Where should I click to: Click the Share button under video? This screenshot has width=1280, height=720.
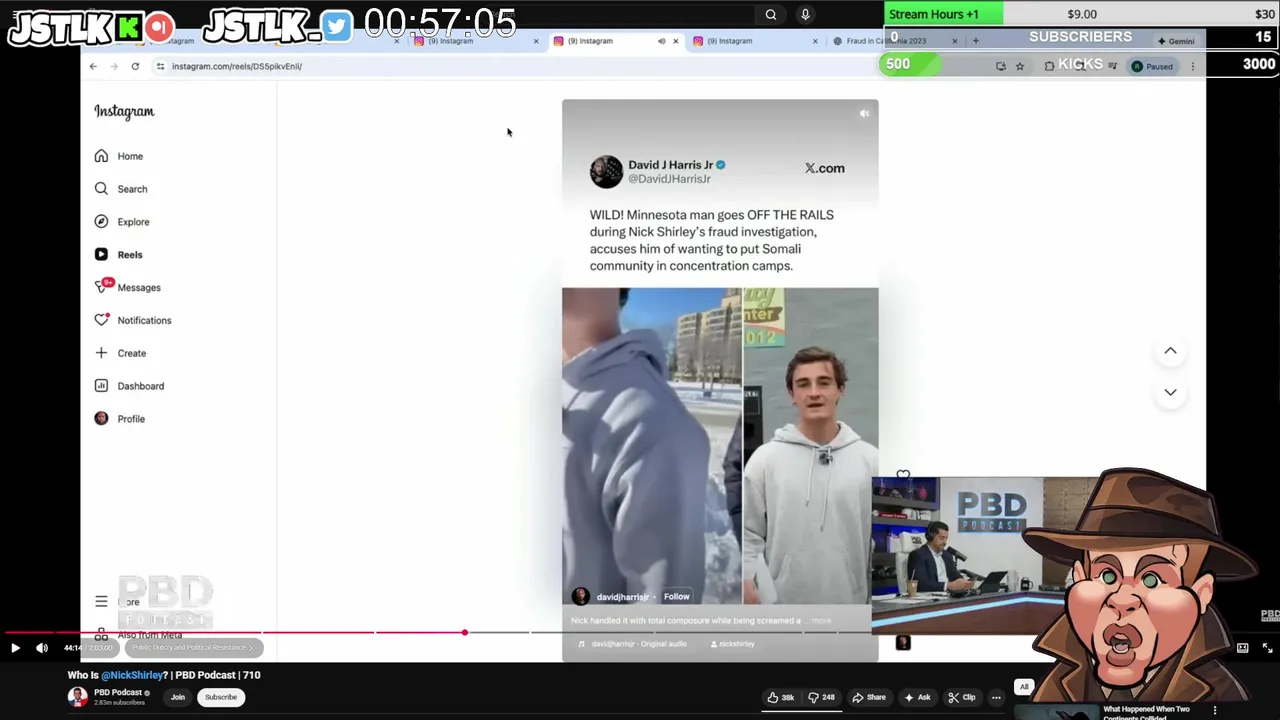pos(869,697)
